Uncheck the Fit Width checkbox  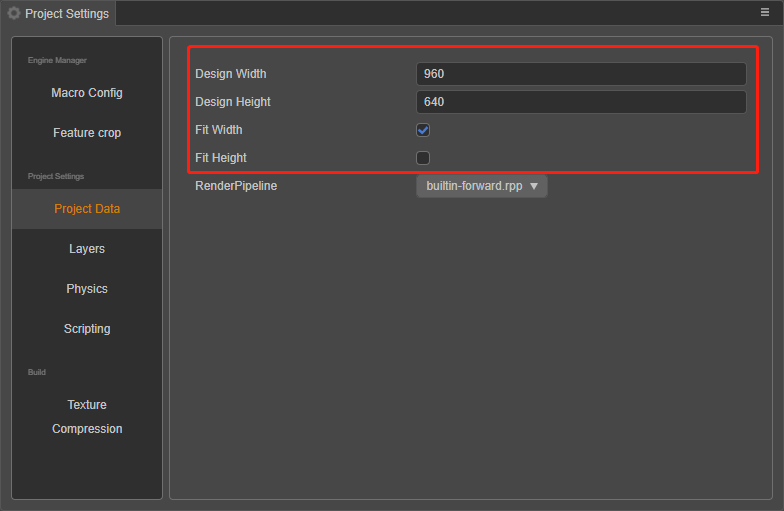(x=423, y=130)
